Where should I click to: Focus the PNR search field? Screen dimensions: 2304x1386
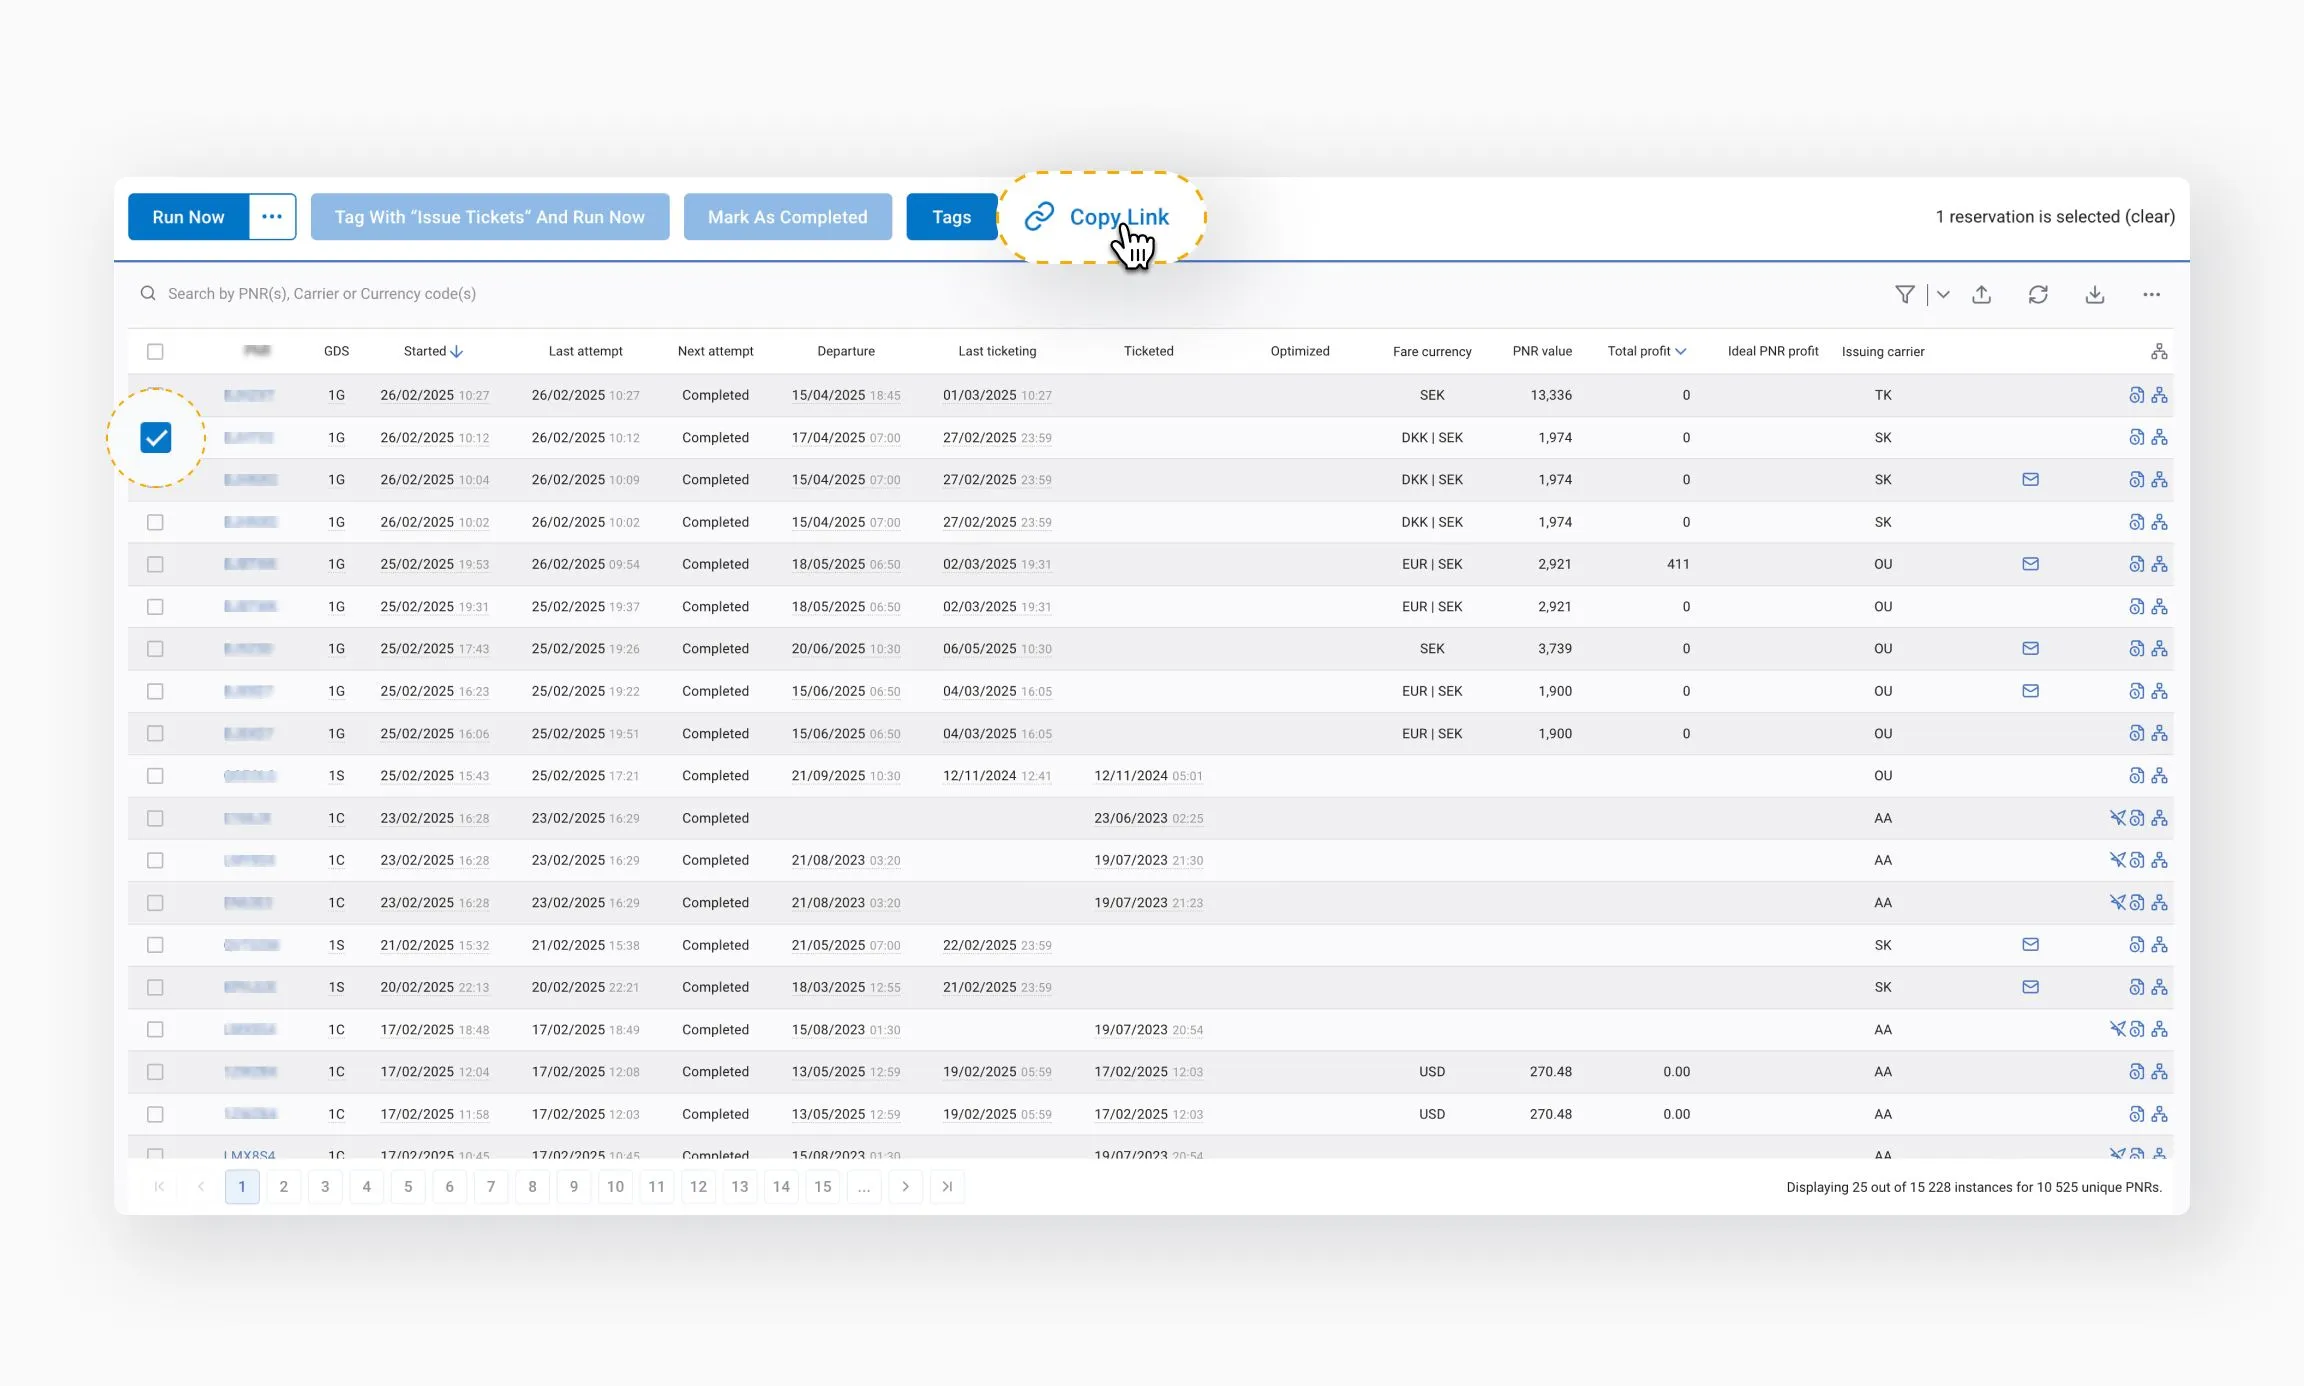[320, 294]
